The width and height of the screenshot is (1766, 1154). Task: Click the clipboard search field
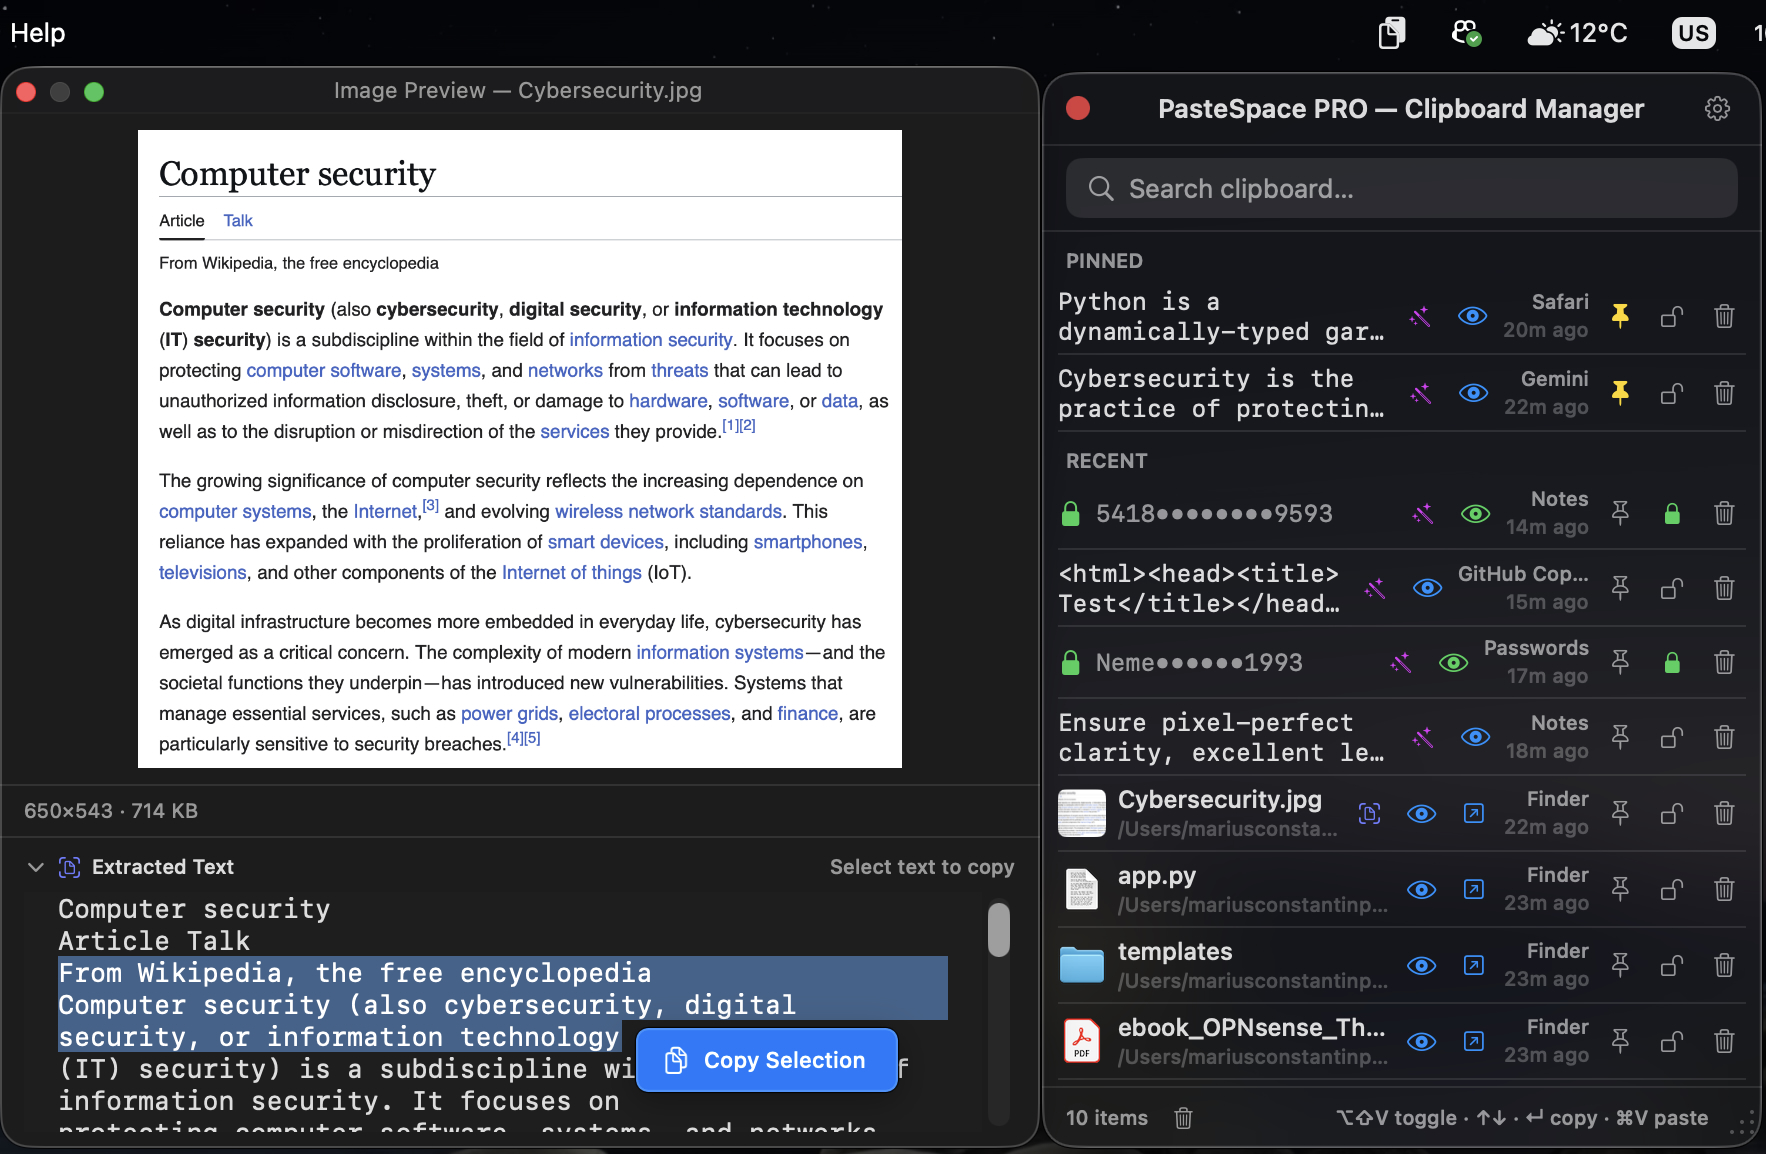point(1399,188)
